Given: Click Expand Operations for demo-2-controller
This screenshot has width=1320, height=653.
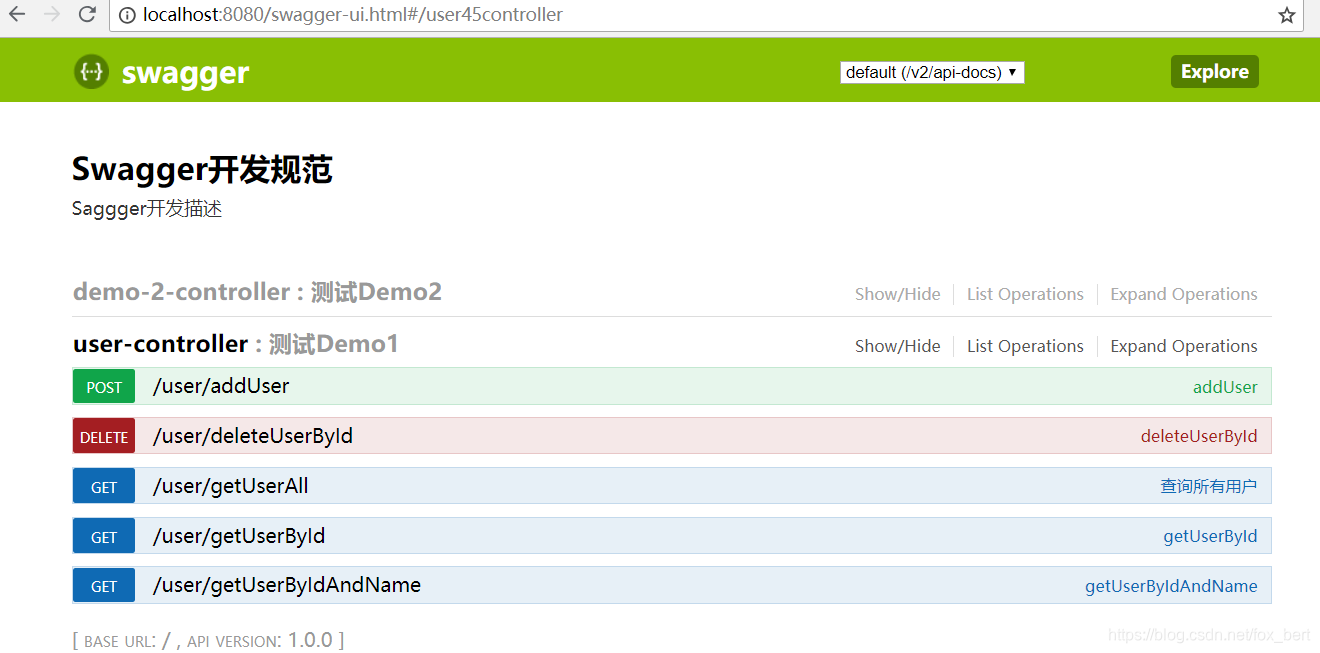Looking at the screenshot, I should coord(1184,294).
